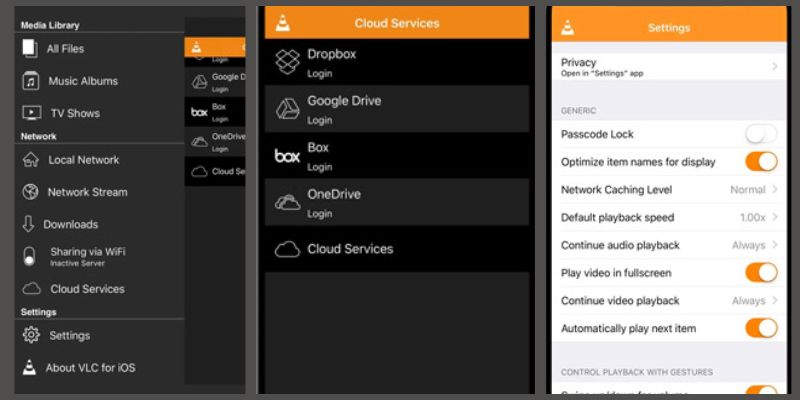Select the Dropbox logo in middle panel
The image size is (800, 400).
pyautogui.click(x=287, y=62)
